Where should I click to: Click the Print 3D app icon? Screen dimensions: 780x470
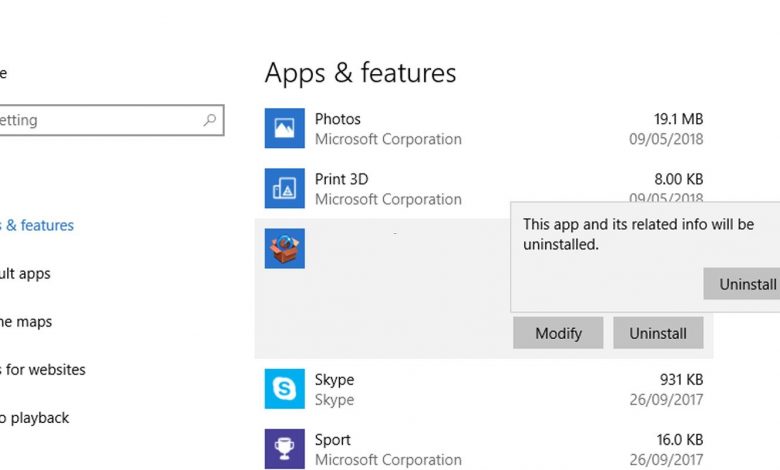point(284,188)
